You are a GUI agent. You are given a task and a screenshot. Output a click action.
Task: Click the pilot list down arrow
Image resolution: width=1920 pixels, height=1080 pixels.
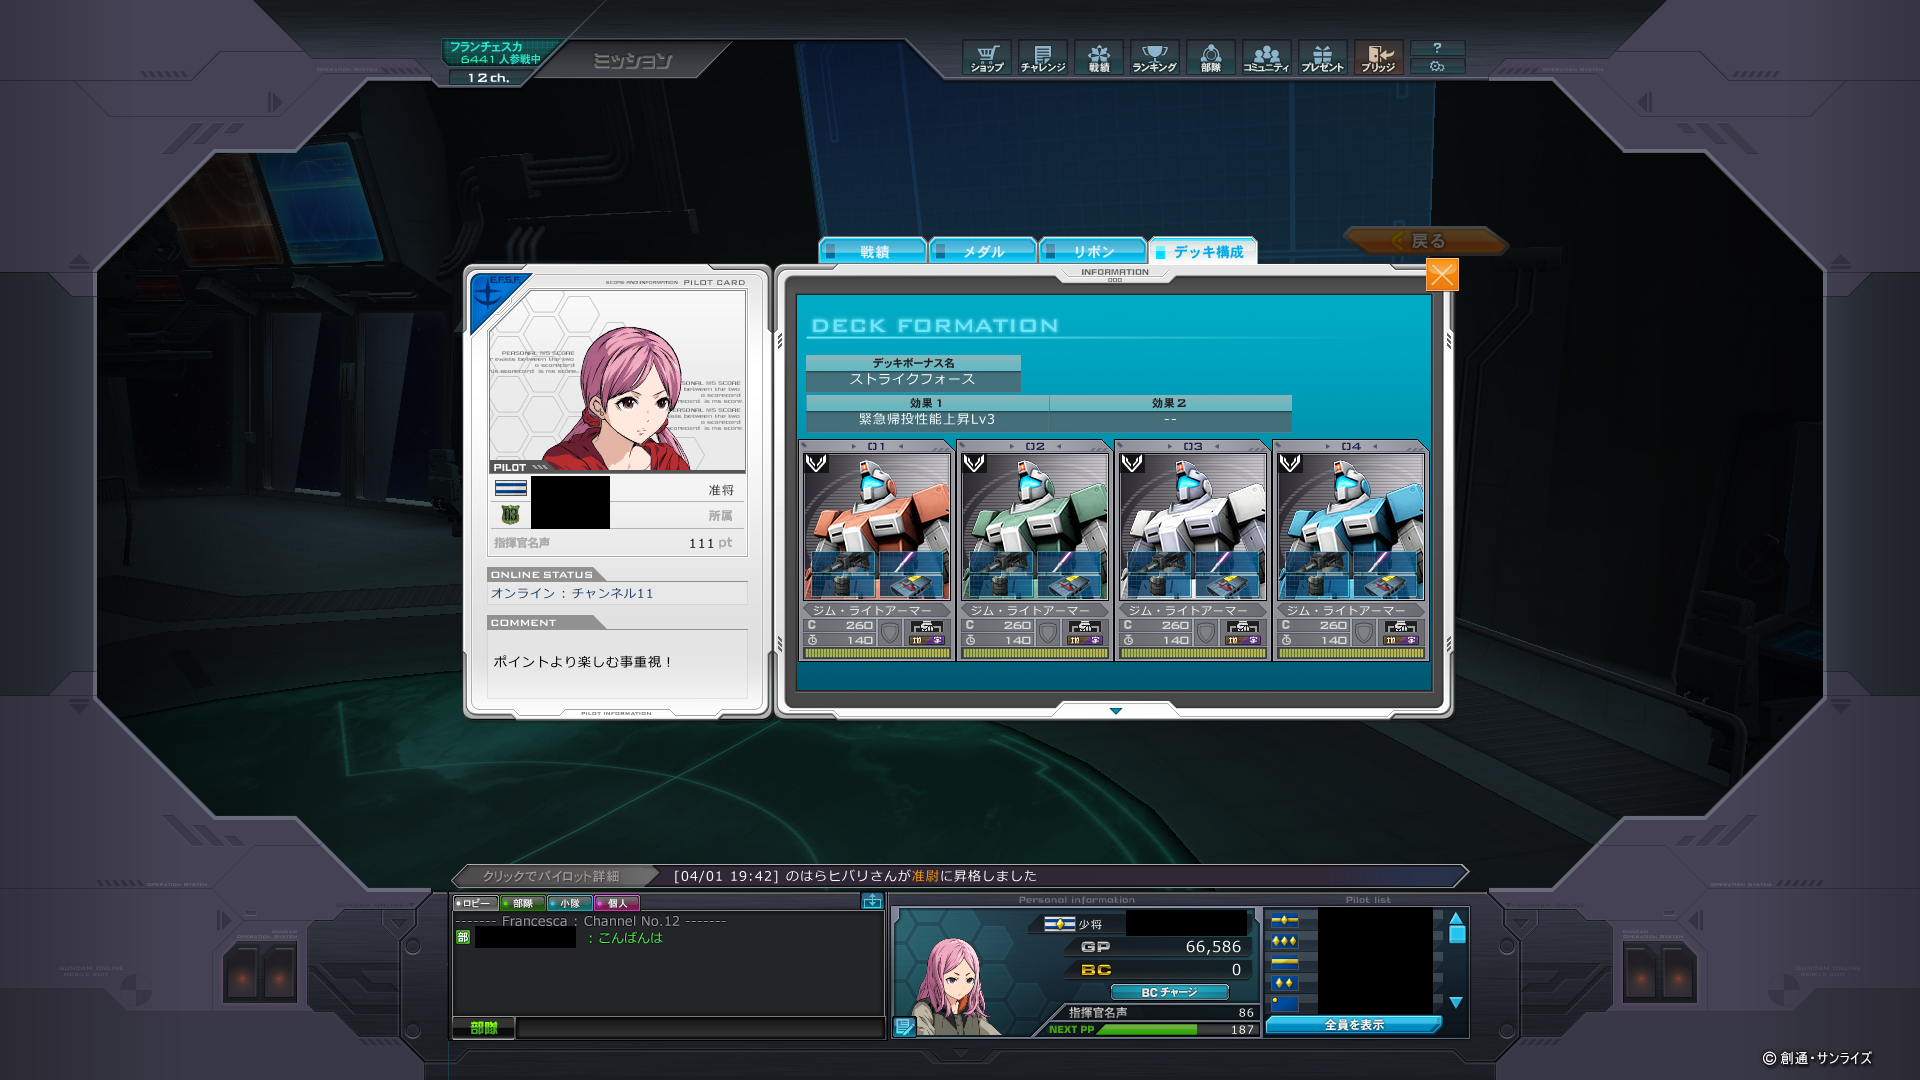1456,1002
